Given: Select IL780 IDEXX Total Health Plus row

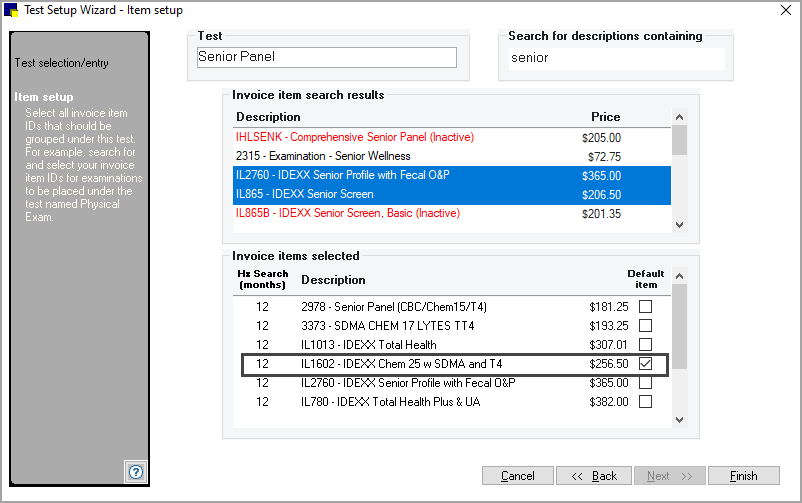Looking at the screenshot, I should (x=452, y=402).
